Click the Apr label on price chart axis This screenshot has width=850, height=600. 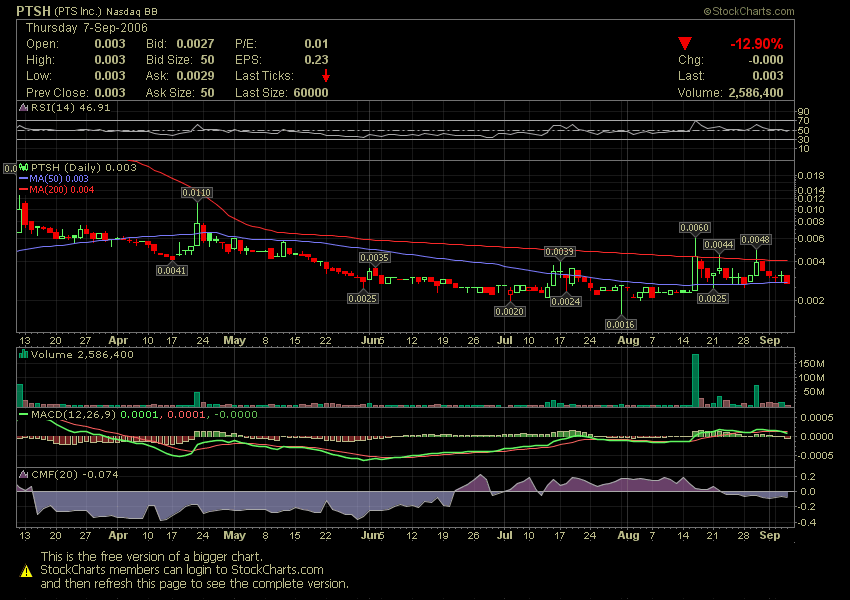pyautogui.click(x=118, y=340)
